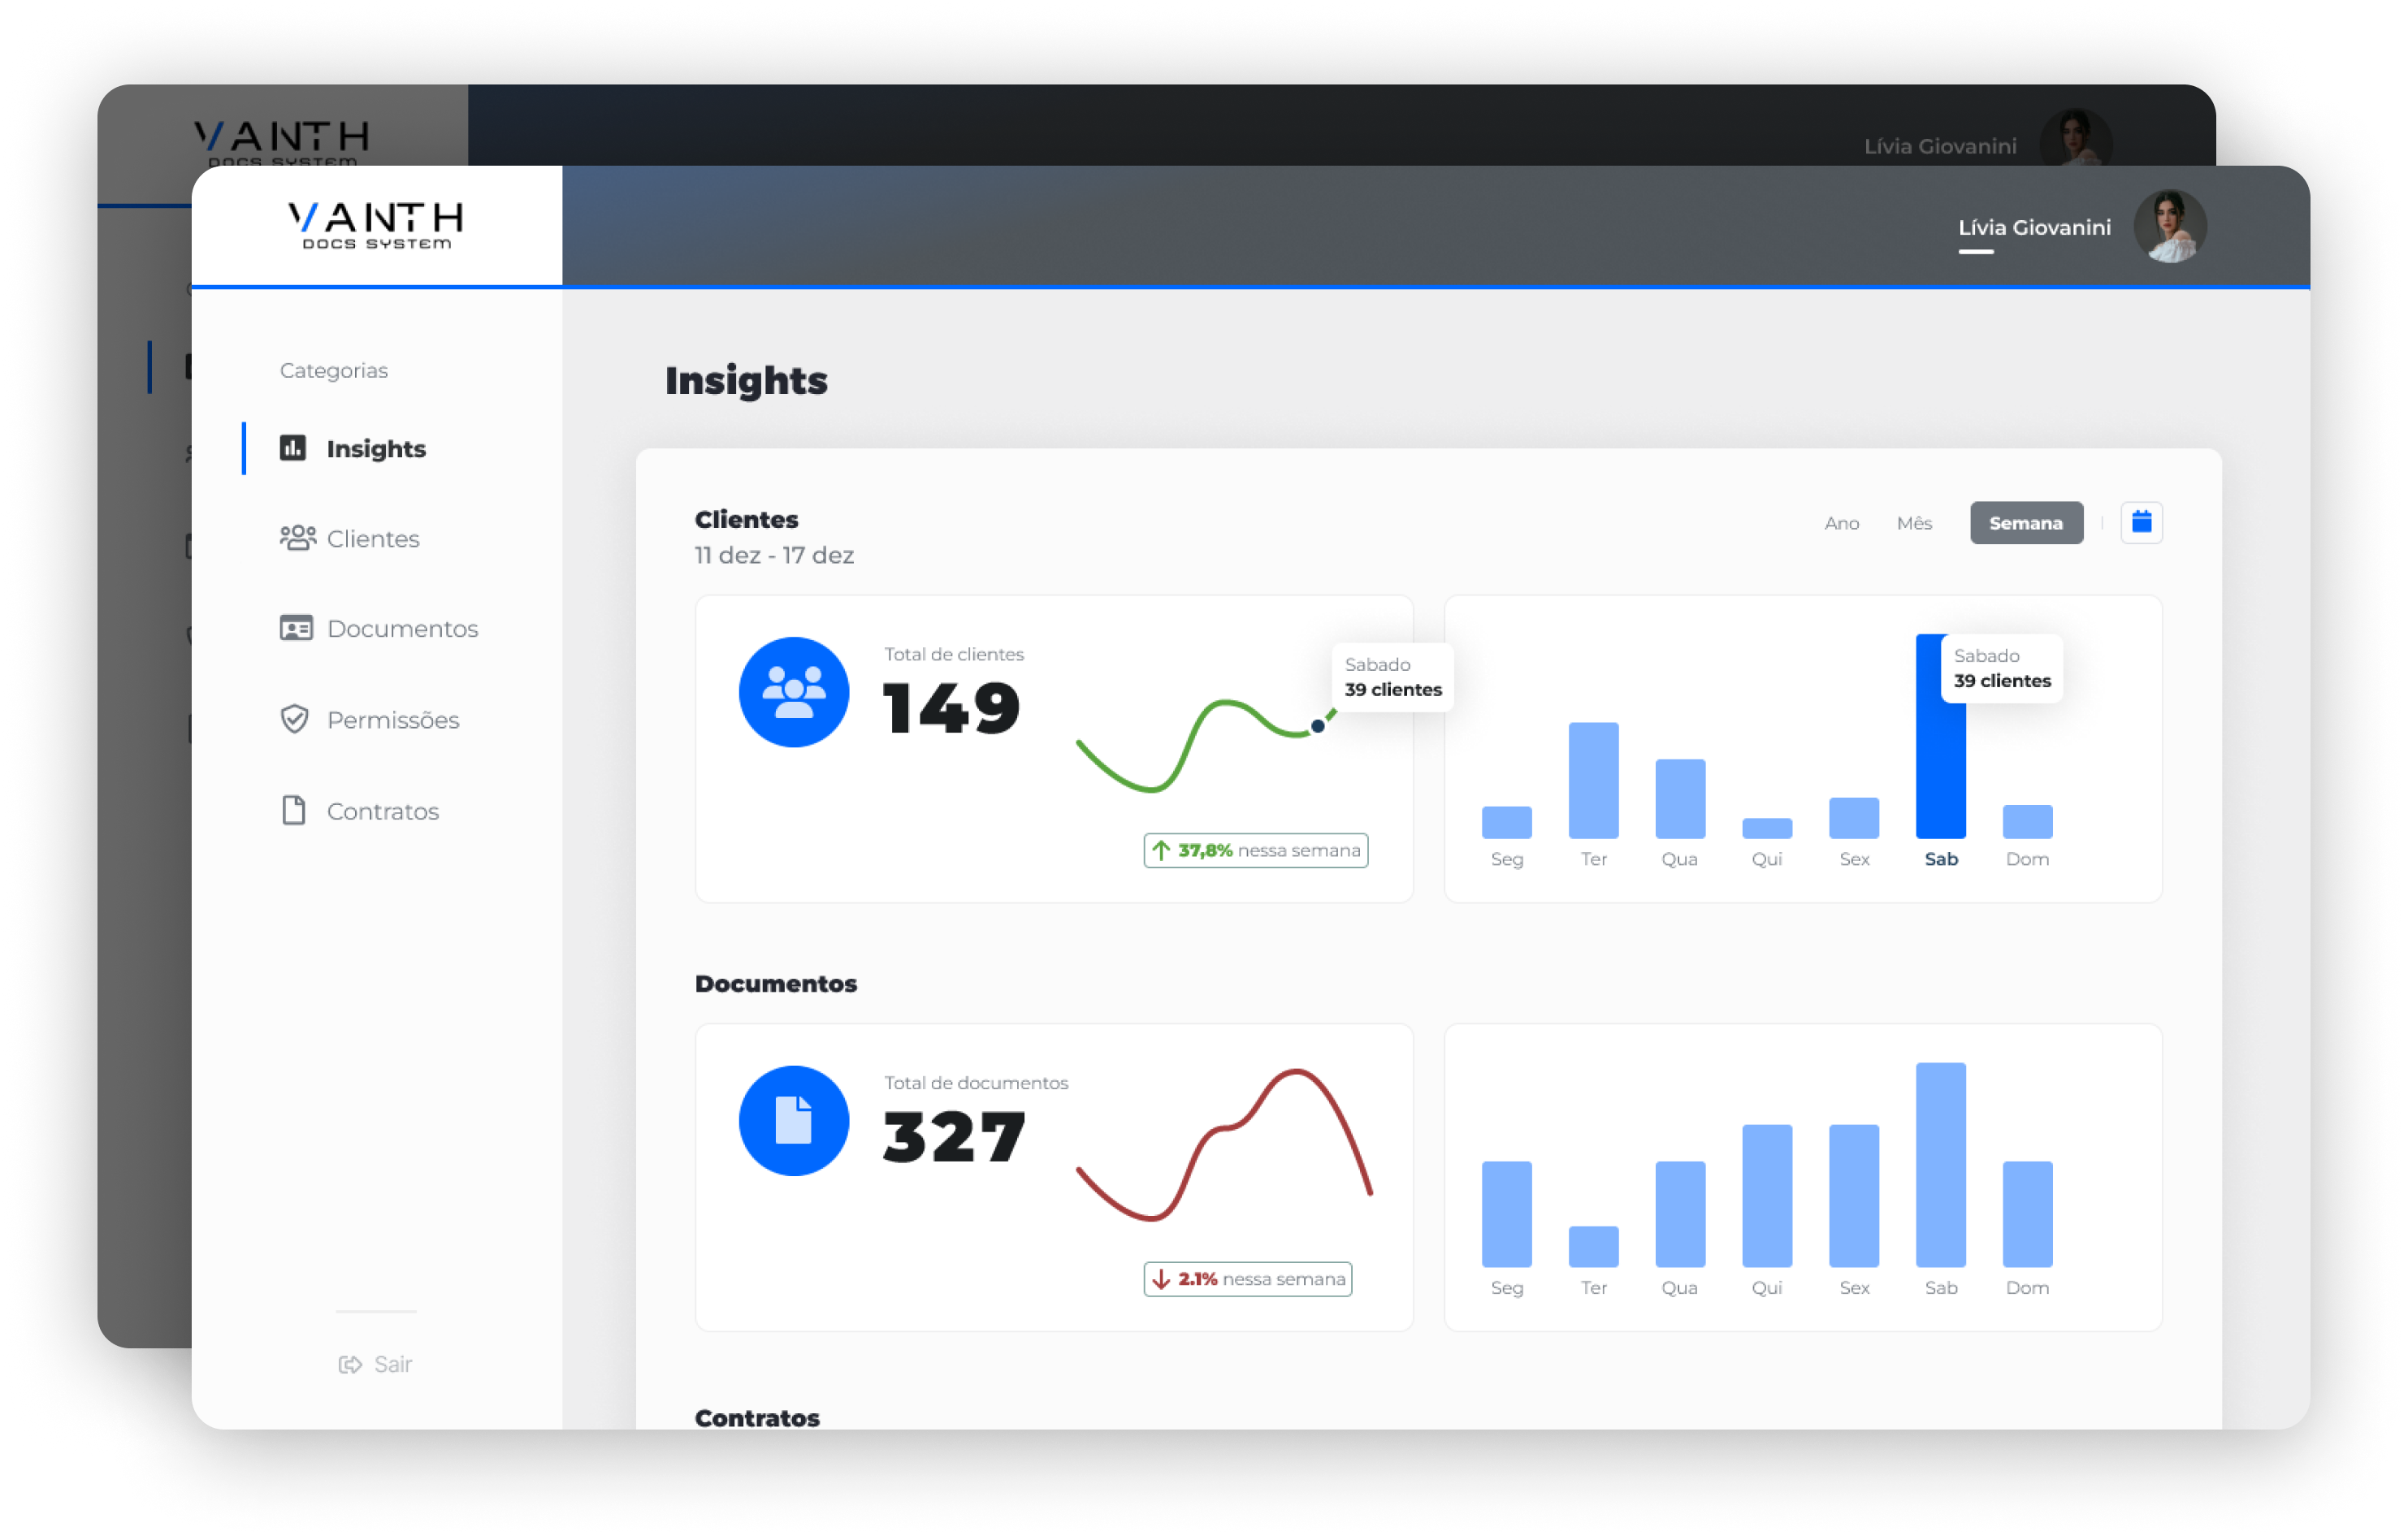Click the Ter bar in Documentos chart
The height and width of the screenshot is (1540, 2408).
pyautogui.click(x=1594, y=1247)
